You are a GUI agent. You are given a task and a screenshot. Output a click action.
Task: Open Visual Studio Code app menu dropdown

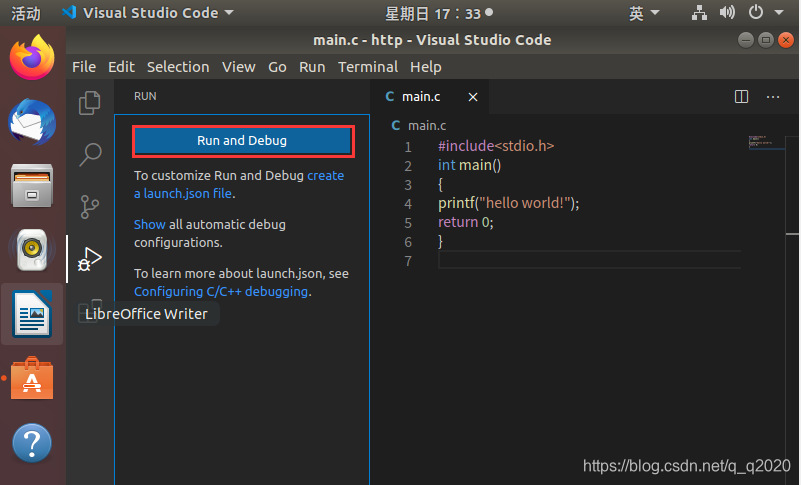pyautogui.click(x=148, y=13)
